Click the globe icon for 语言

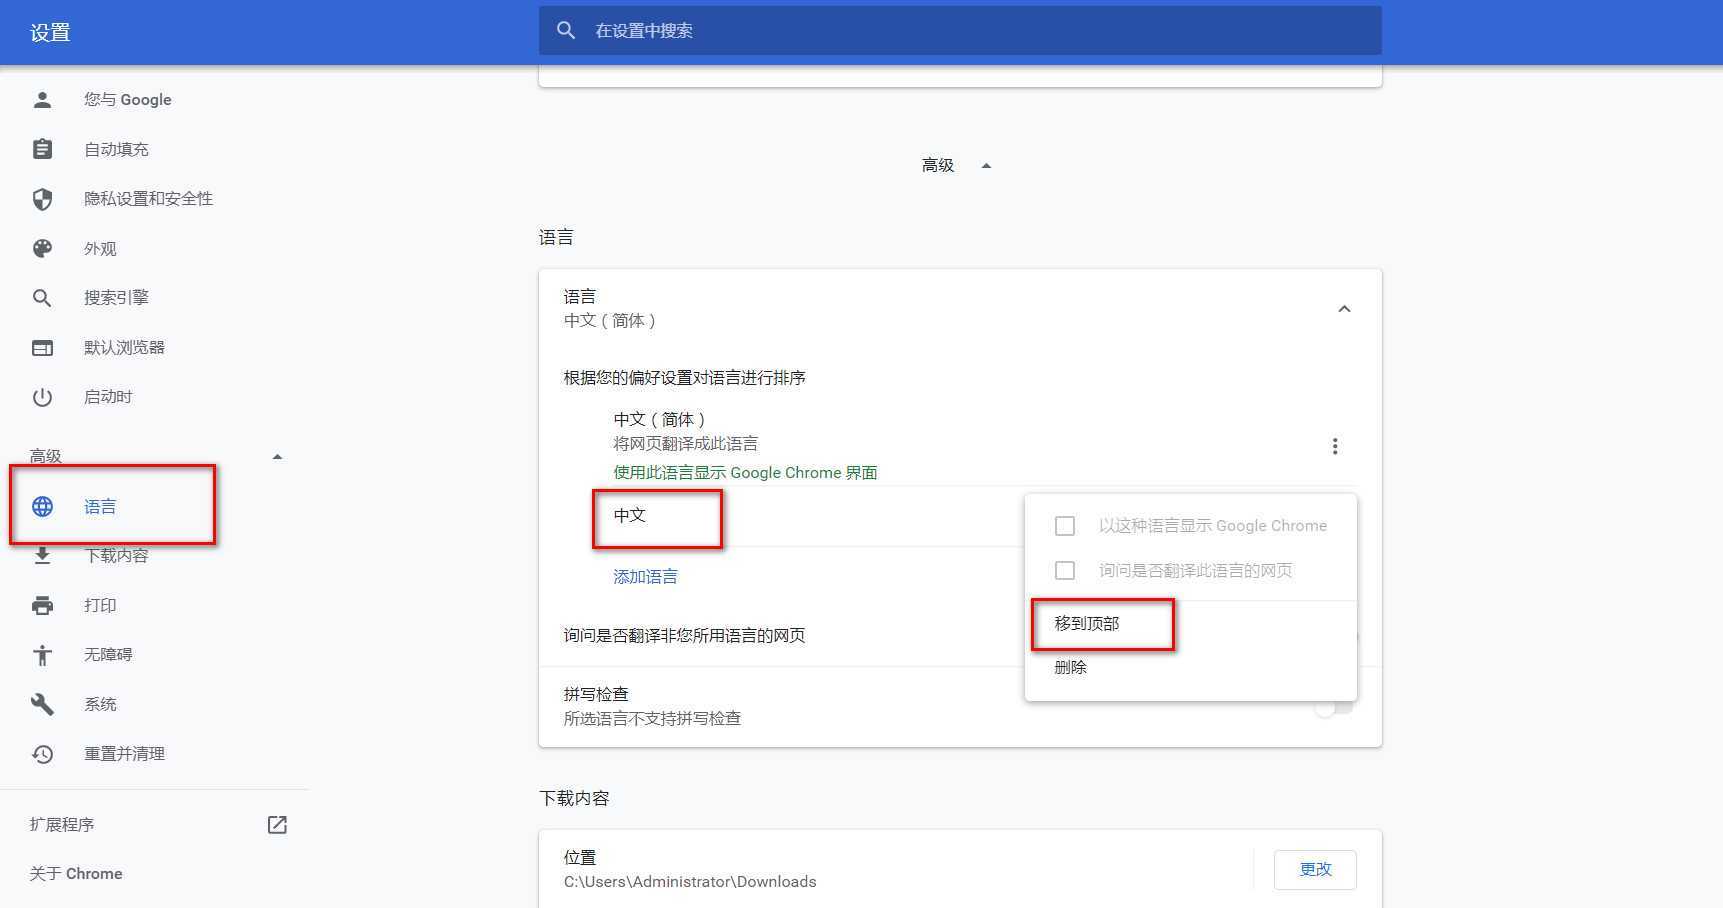pyautogui.click(x=42, y=506)
